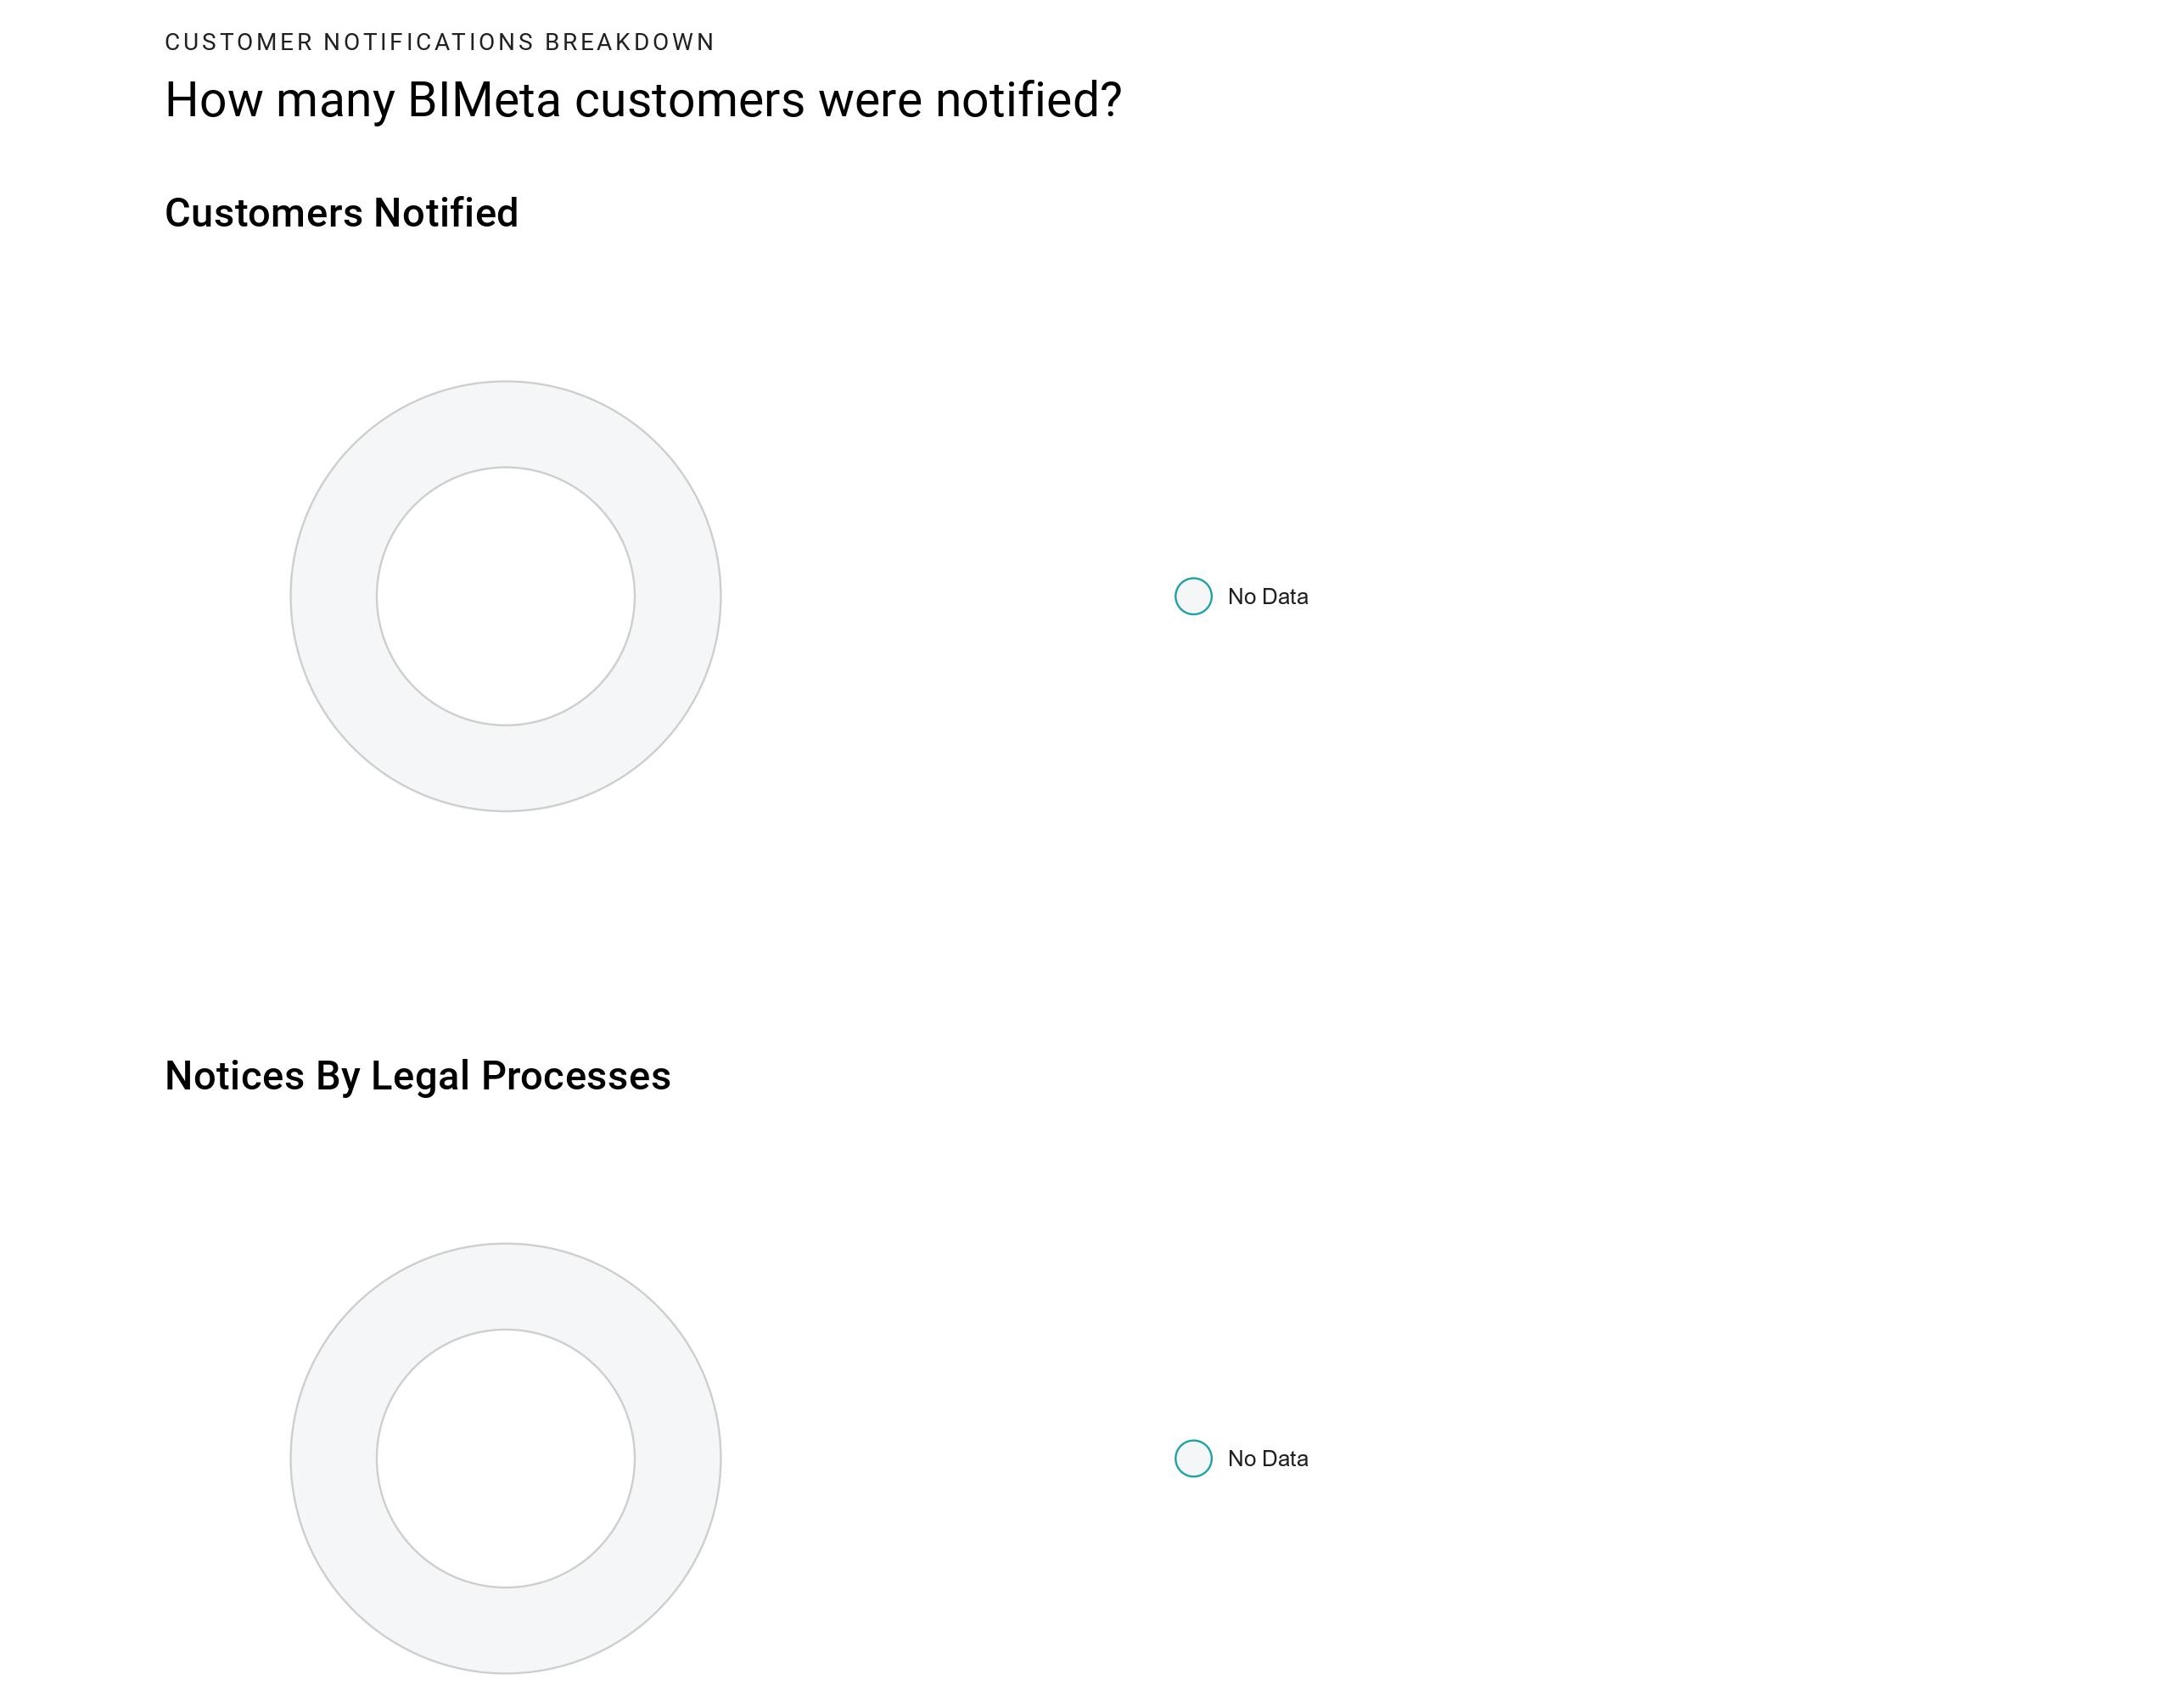Click the No Data label under Customers Notified
The height and width of the screenshot is (1708, 2164).
1267,596
